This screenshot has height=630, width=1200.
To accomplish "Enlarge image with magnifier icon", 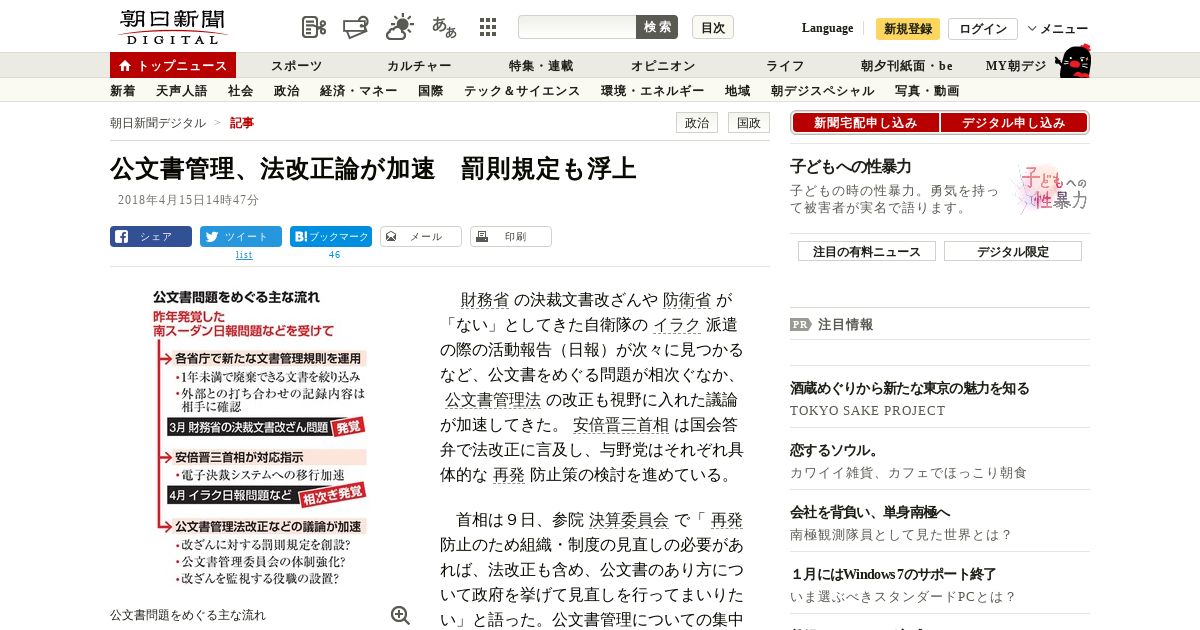I will point(400,615).
